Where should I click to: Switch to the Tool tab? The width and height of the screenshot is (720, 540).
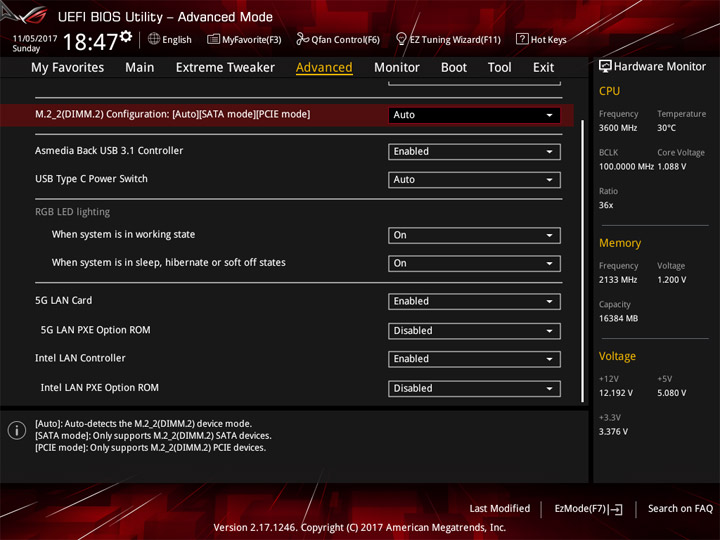500,68
